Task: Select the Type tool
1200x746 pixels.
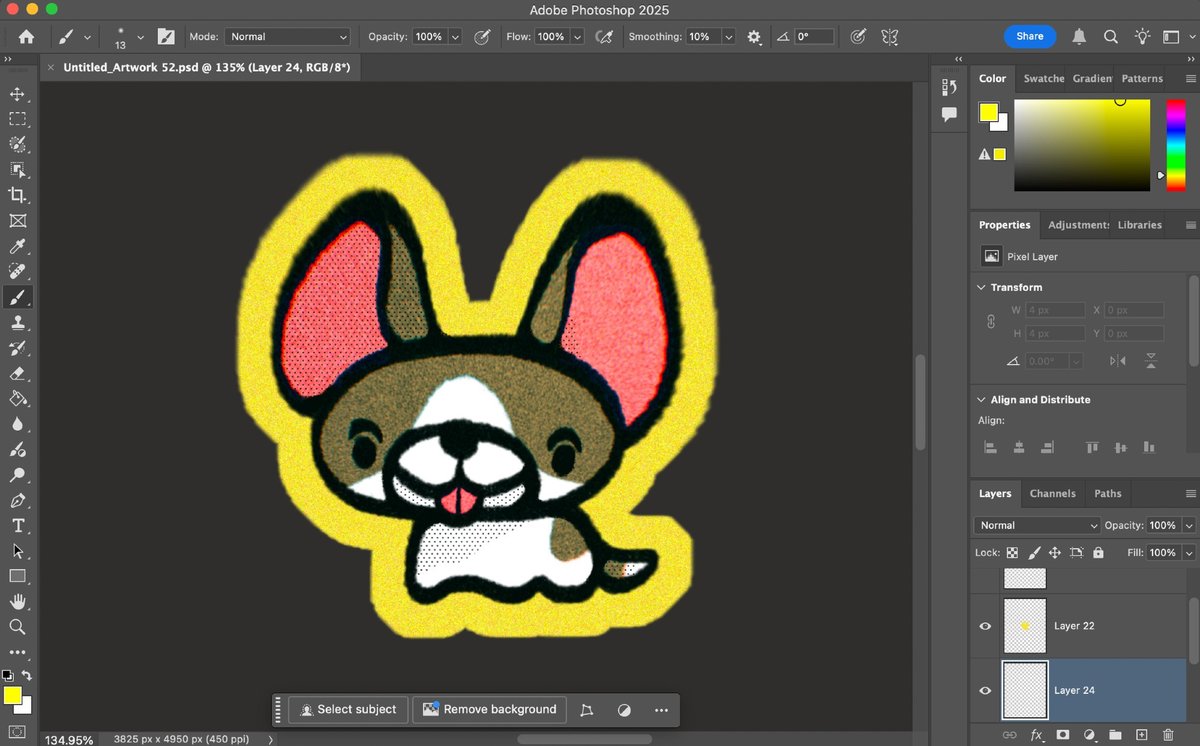Action: [x=17, y=526]
